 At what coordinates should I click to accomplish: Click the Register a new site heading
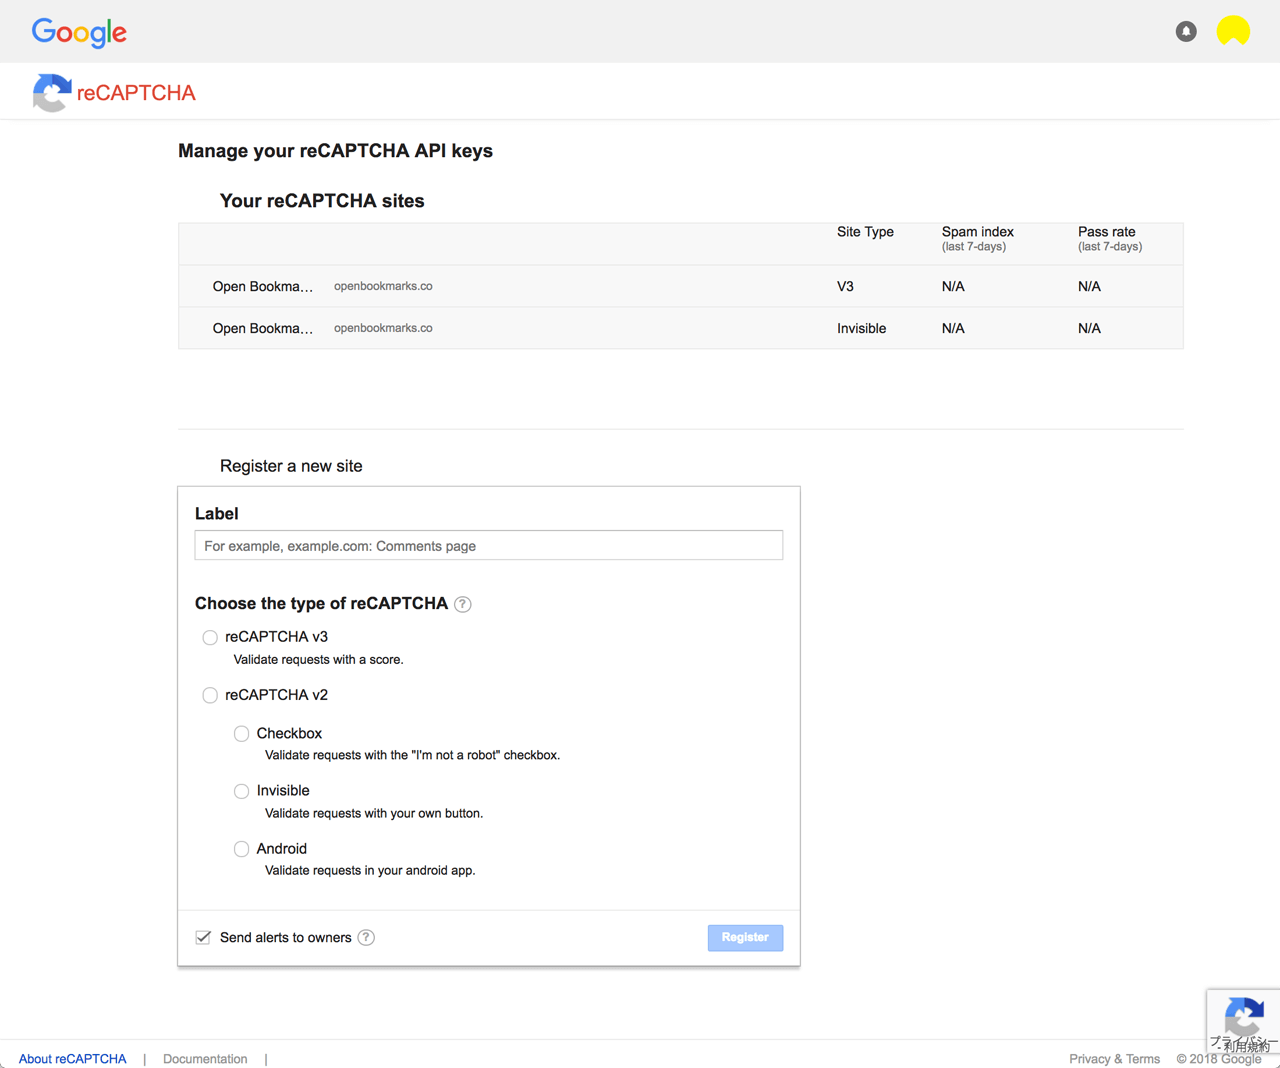291,466
